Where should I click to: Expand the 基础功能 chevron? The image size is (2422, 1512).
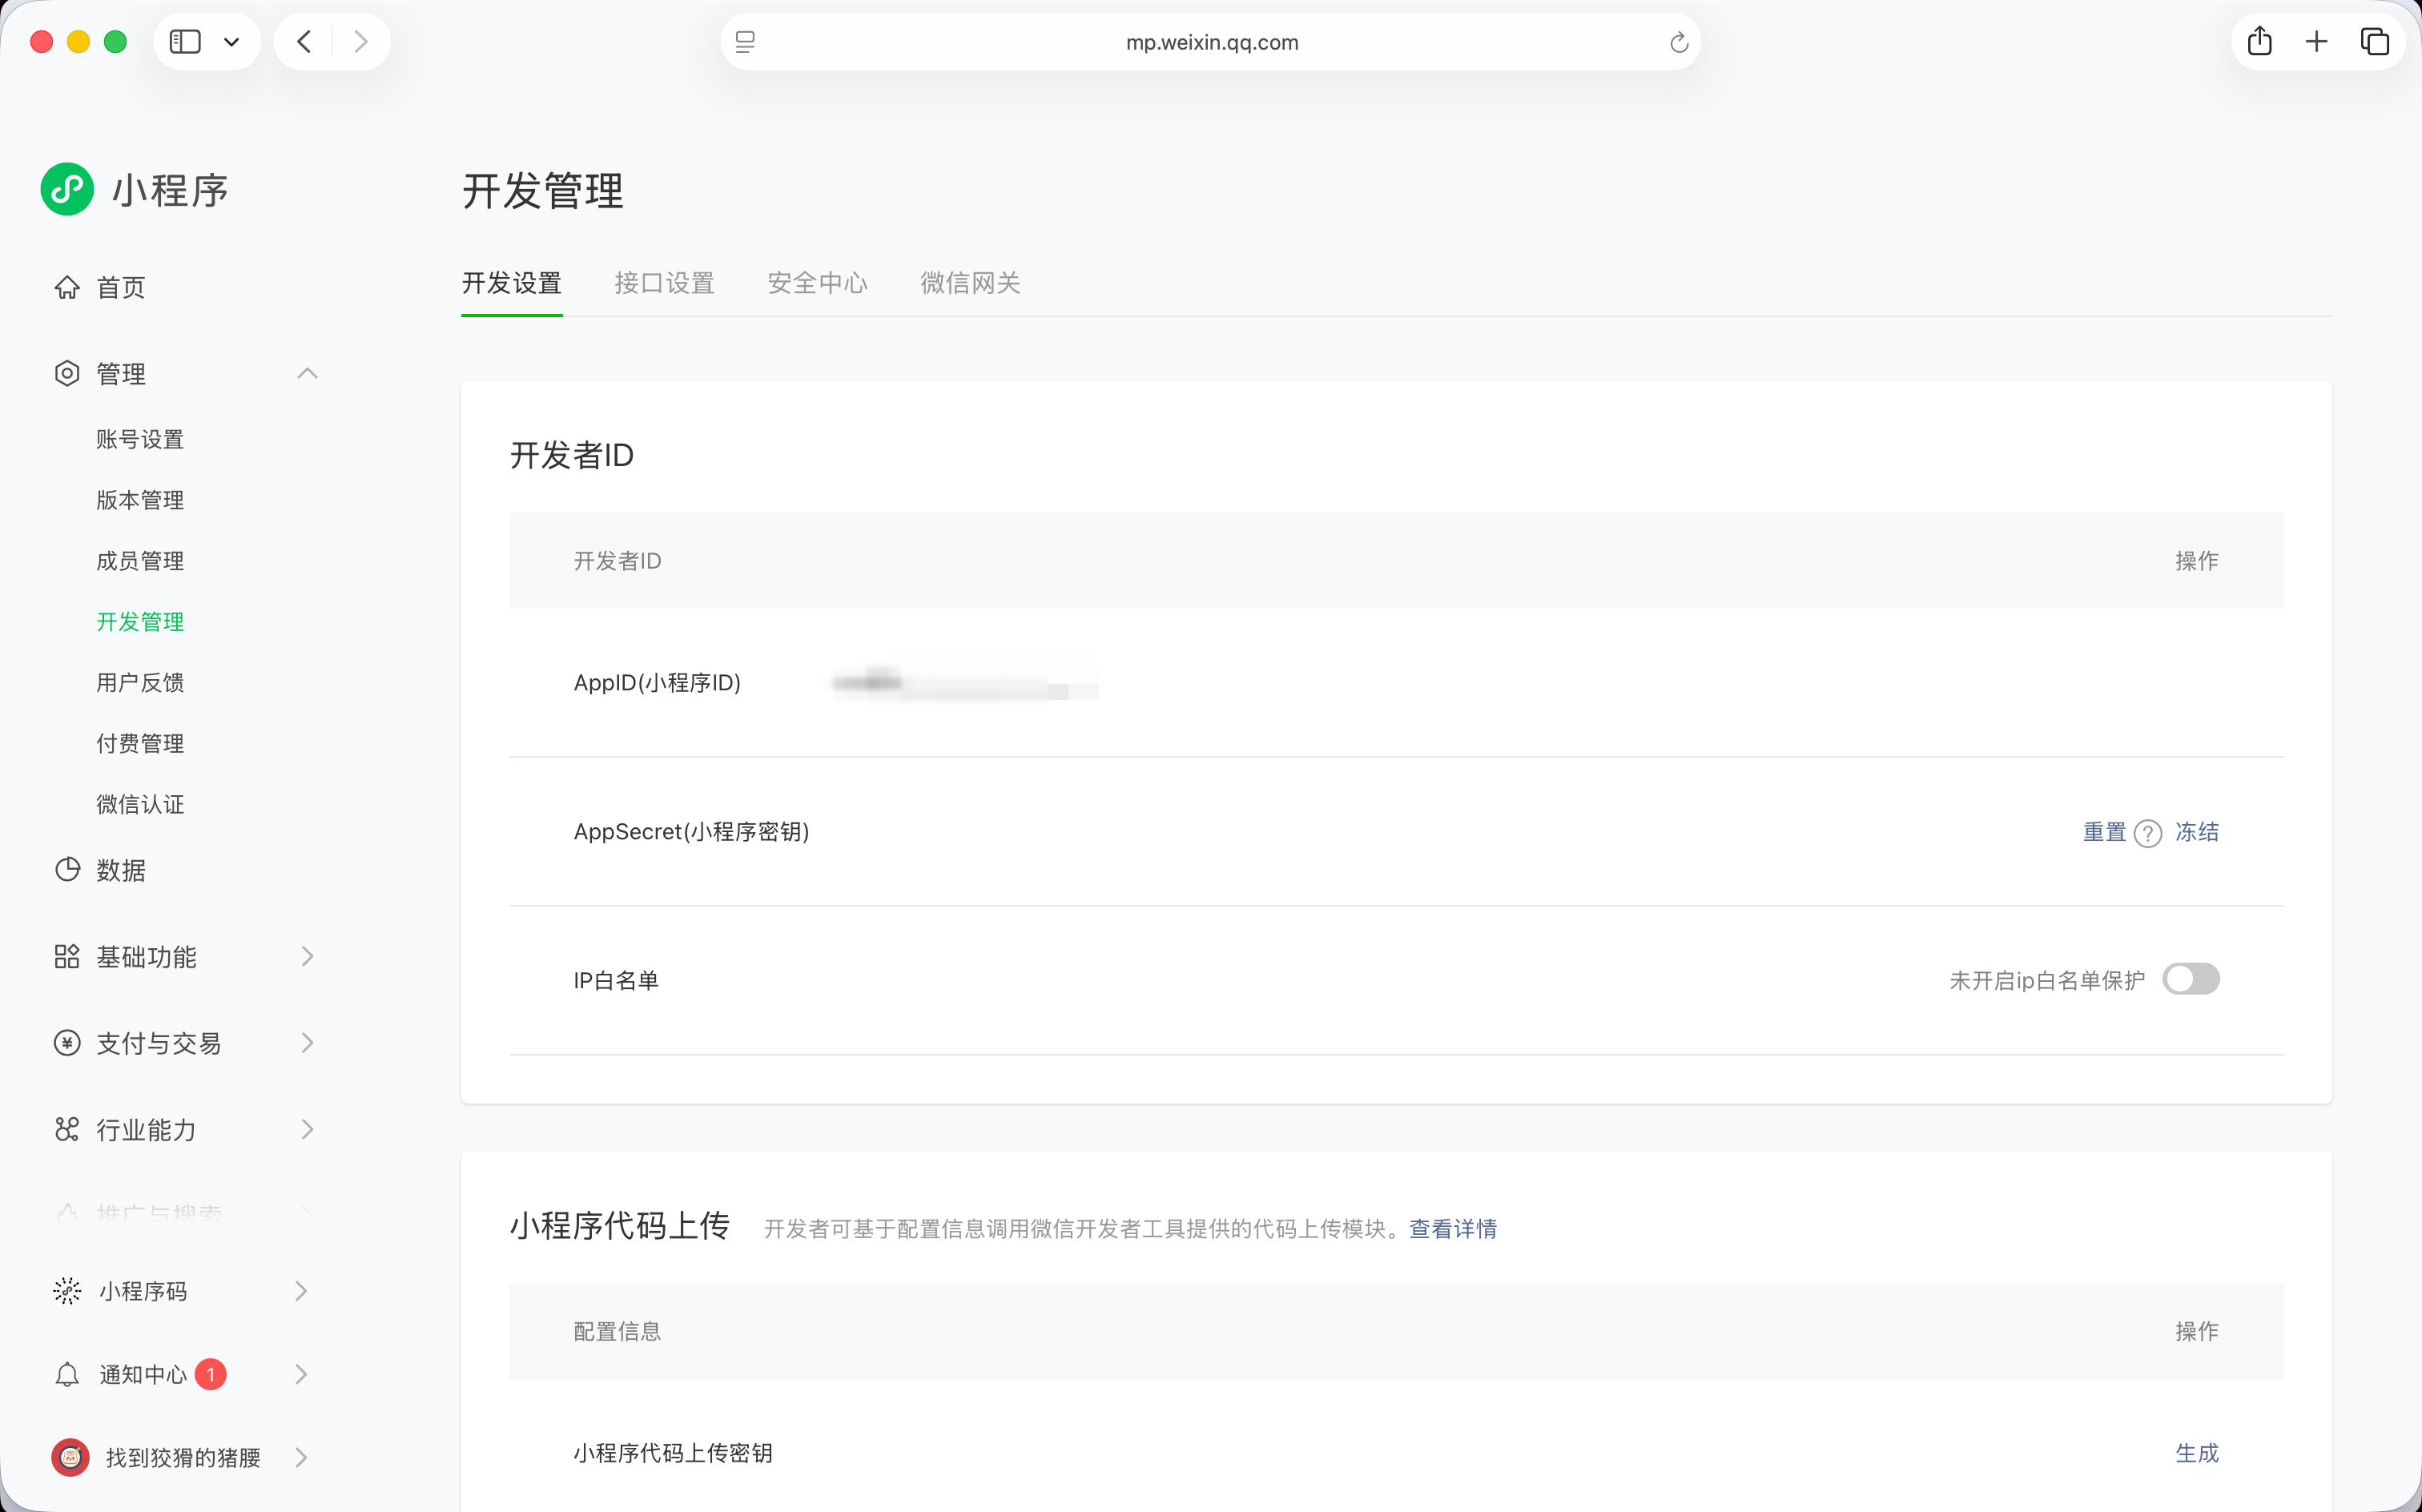tap(307, 957)
